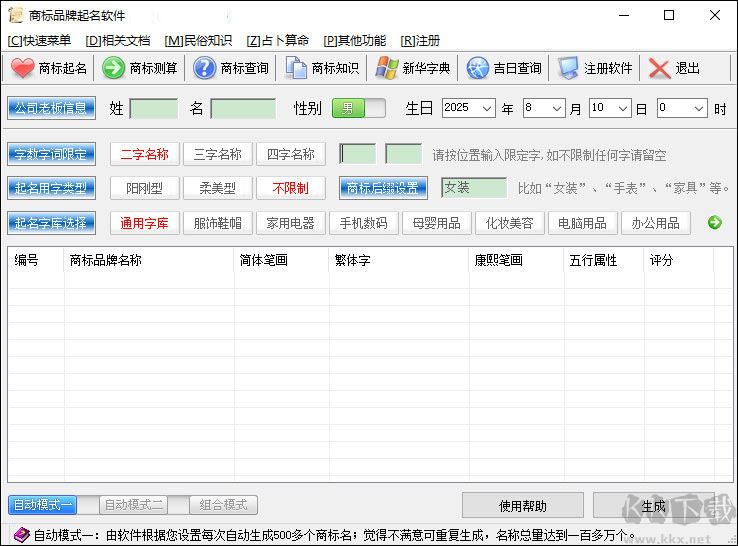Viewport: 738px width, 546px height.
Task: Click first restricted character input box
Action: pyautogui.click(x=357, y=154)
